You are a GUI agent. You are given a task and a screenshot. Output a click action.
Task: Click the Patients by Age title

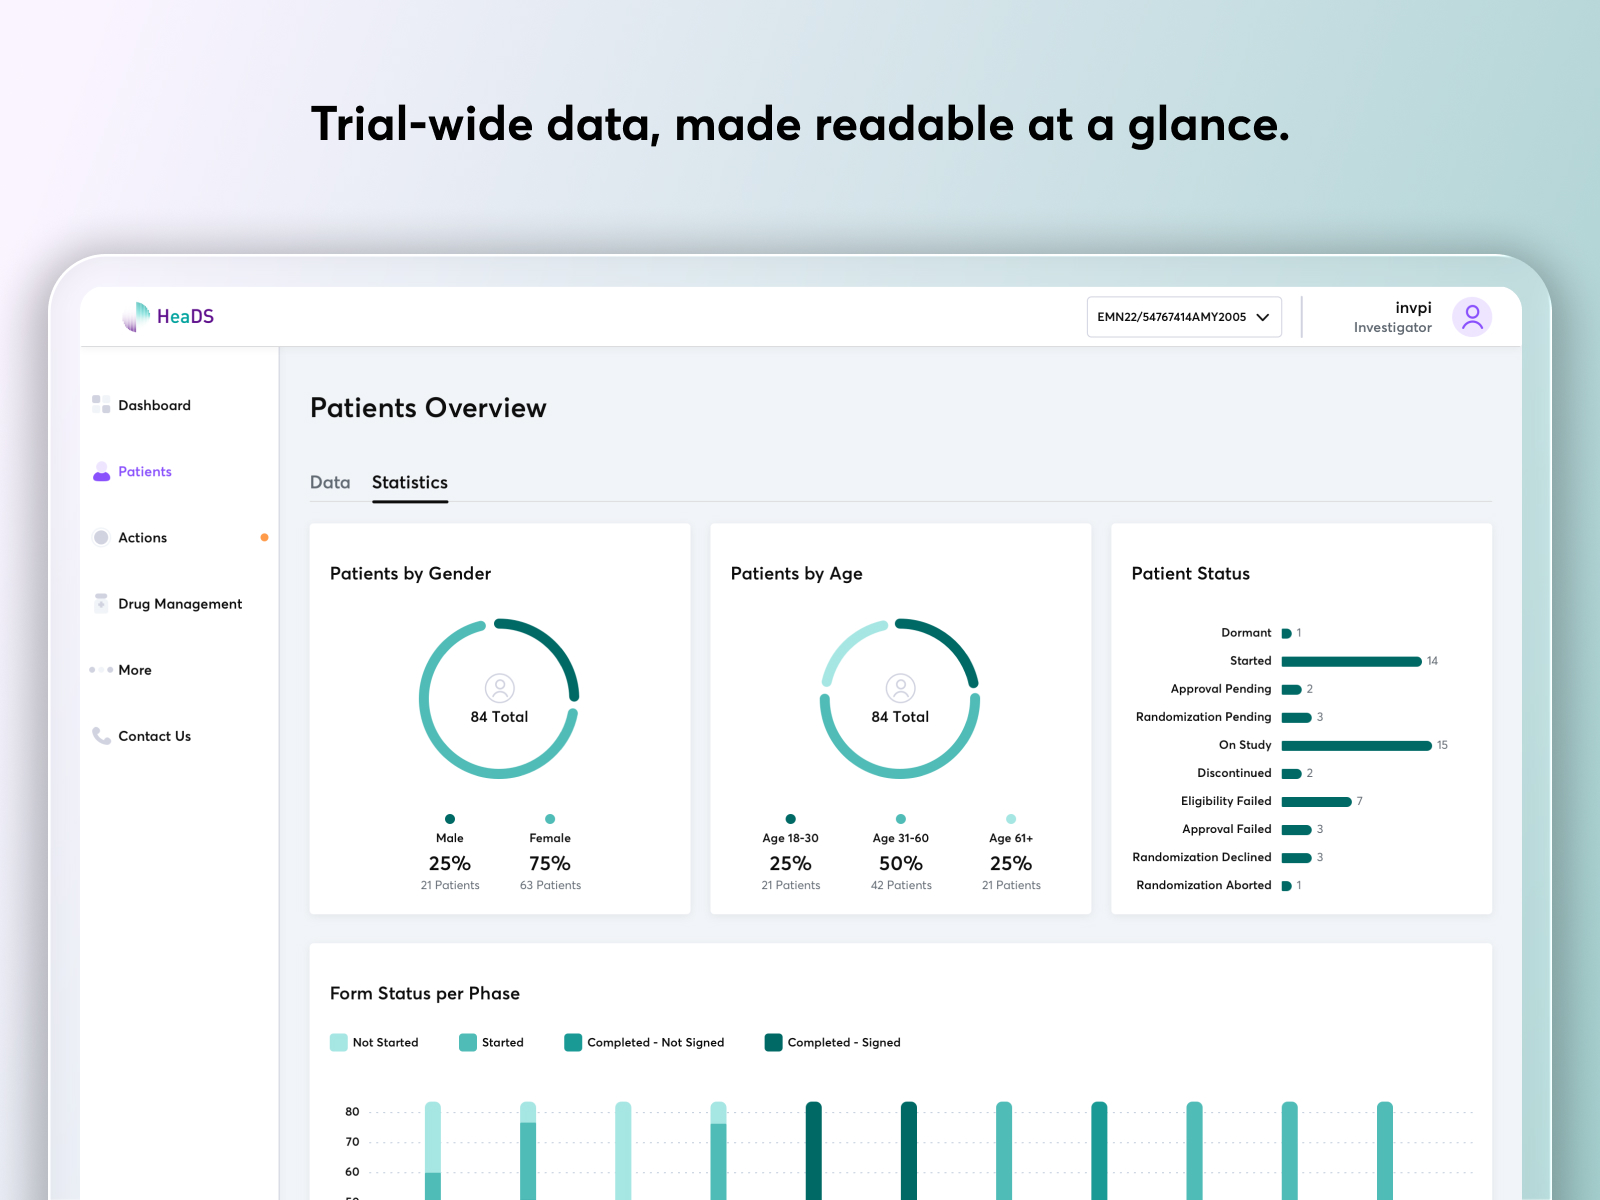pyautogui.click(x=796, y=573)
